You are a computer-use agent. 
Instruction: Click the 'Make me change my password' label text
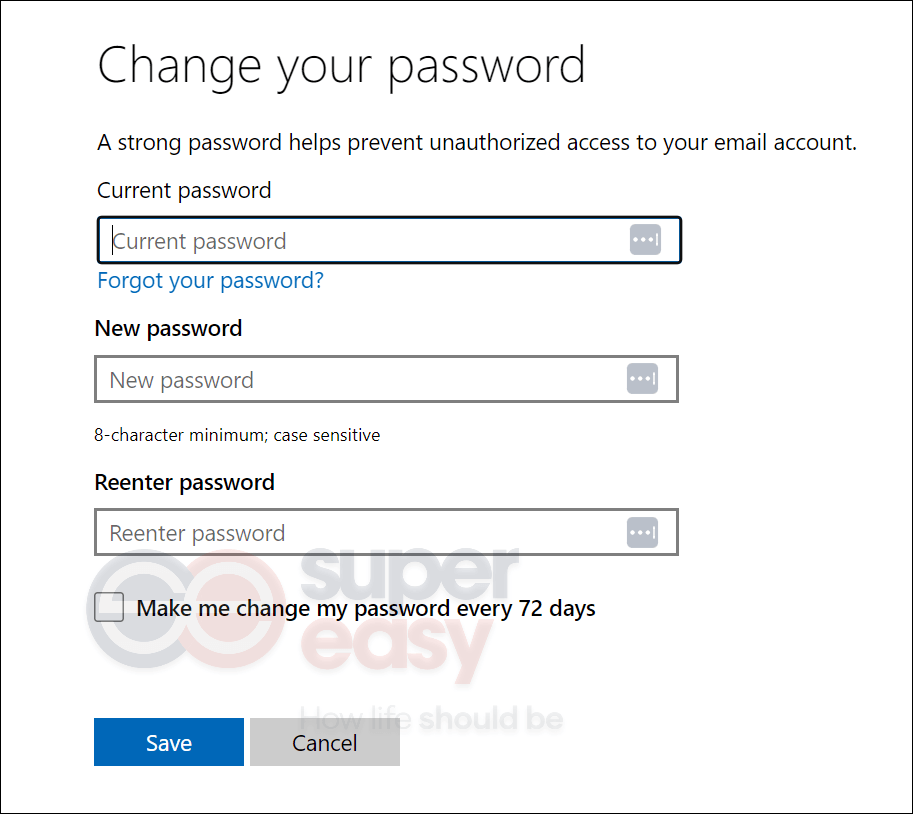coord(366,608)
